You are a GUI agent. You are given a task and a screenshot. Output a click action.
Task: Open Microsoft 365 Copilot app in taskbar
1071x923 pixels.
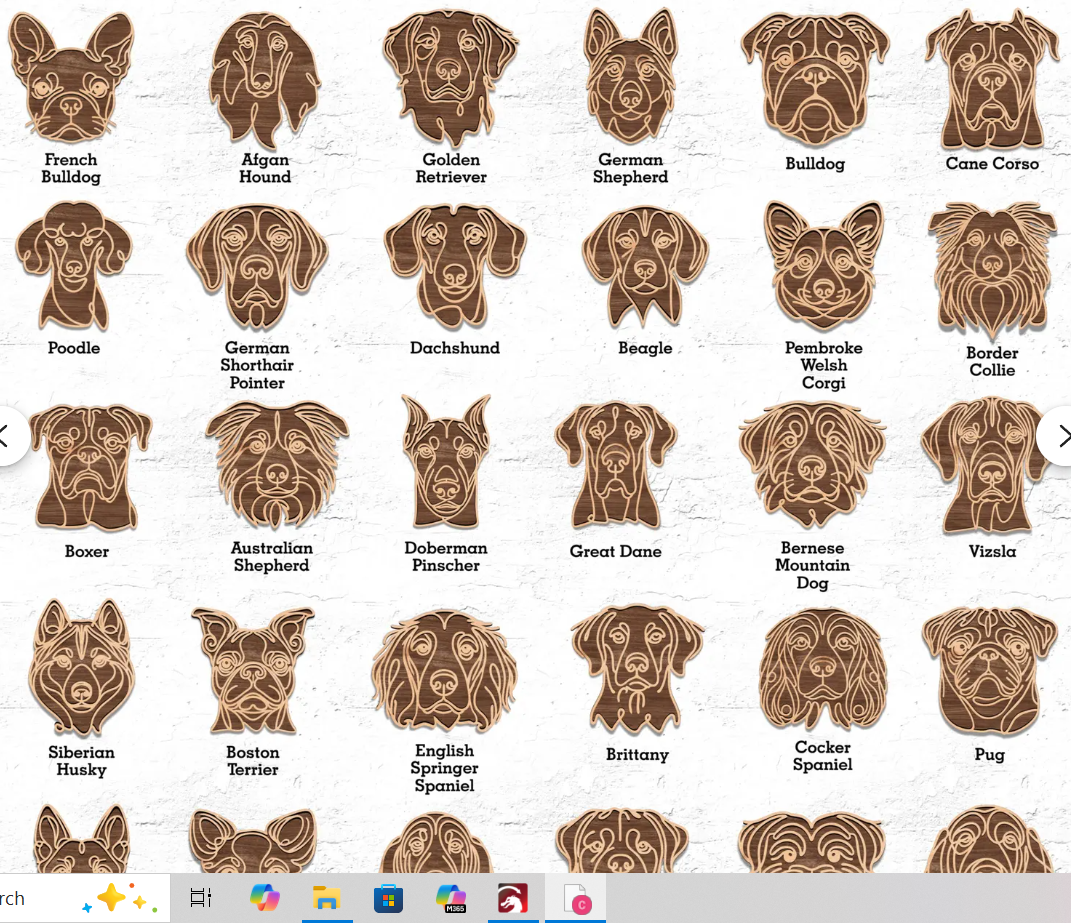click(451, 898)
